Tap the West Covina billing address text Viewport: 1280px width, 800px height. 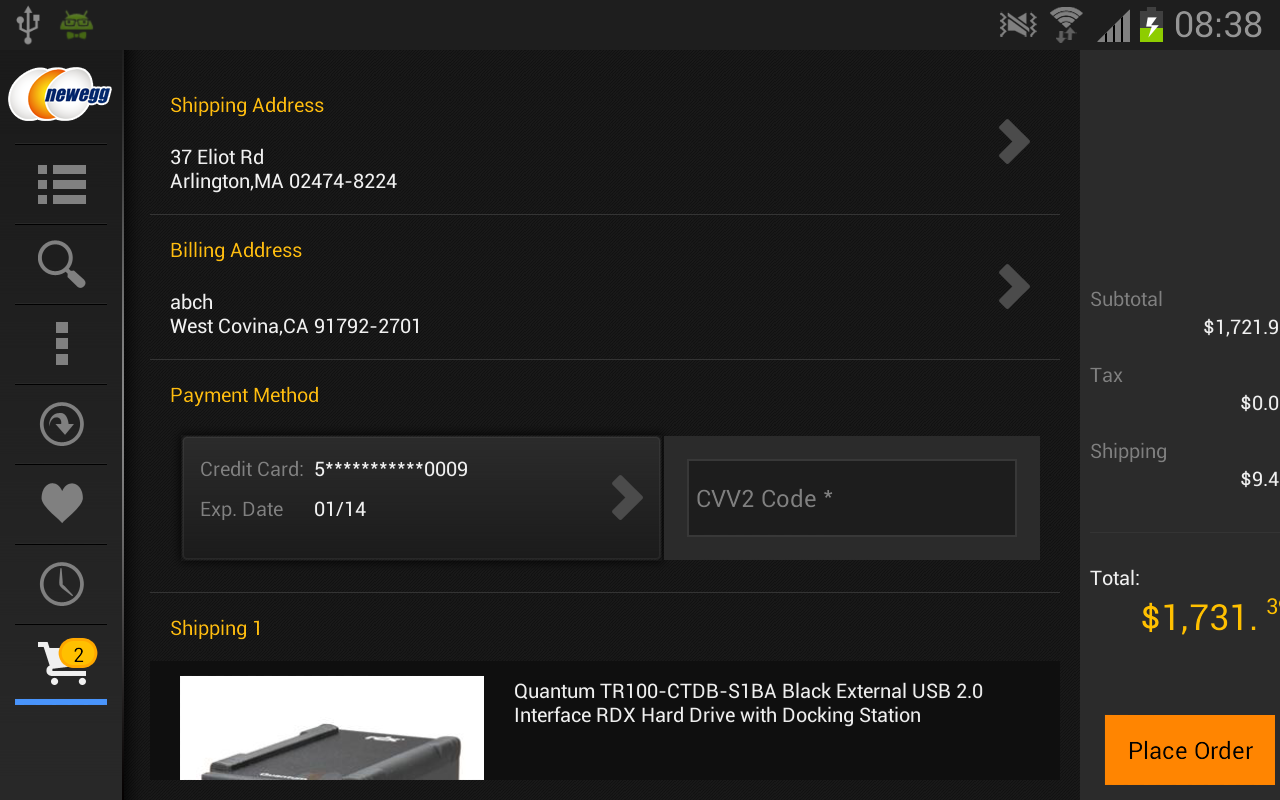coord(295,326)
